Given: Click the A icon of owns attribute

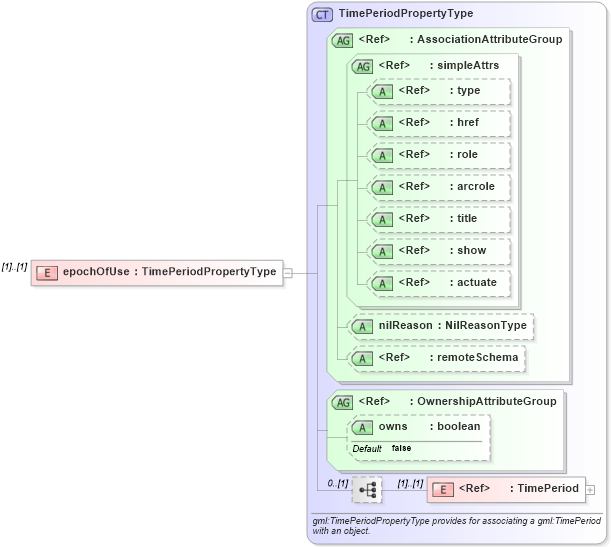Looking at the screenshot, I should click(362, 428).
